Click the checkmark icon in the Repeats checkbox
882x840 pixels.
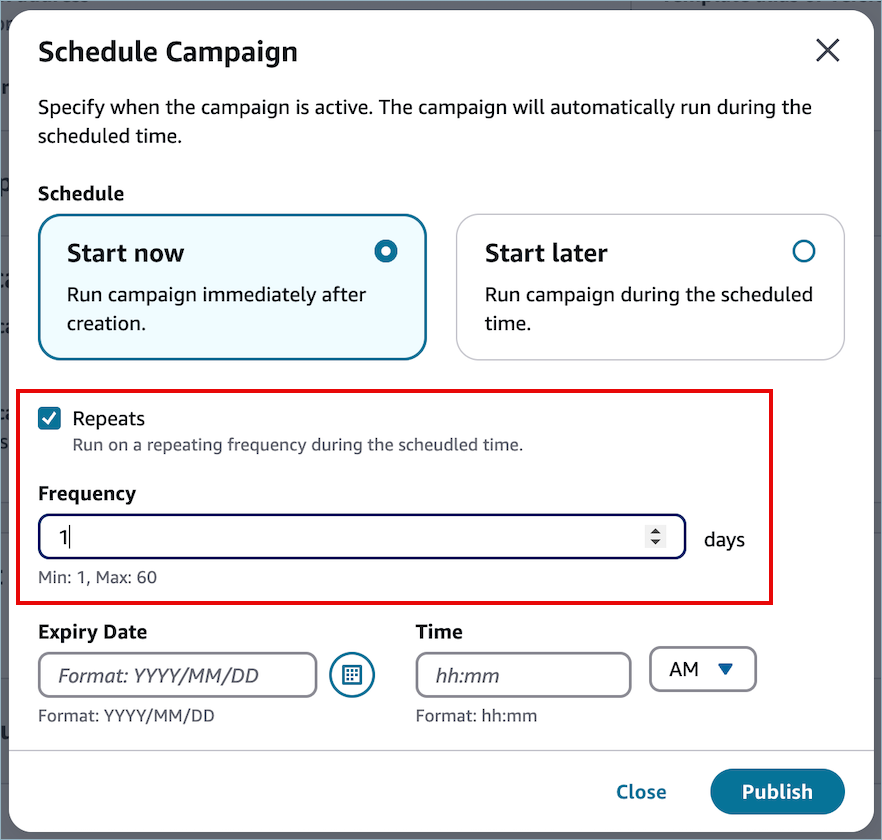49,418
